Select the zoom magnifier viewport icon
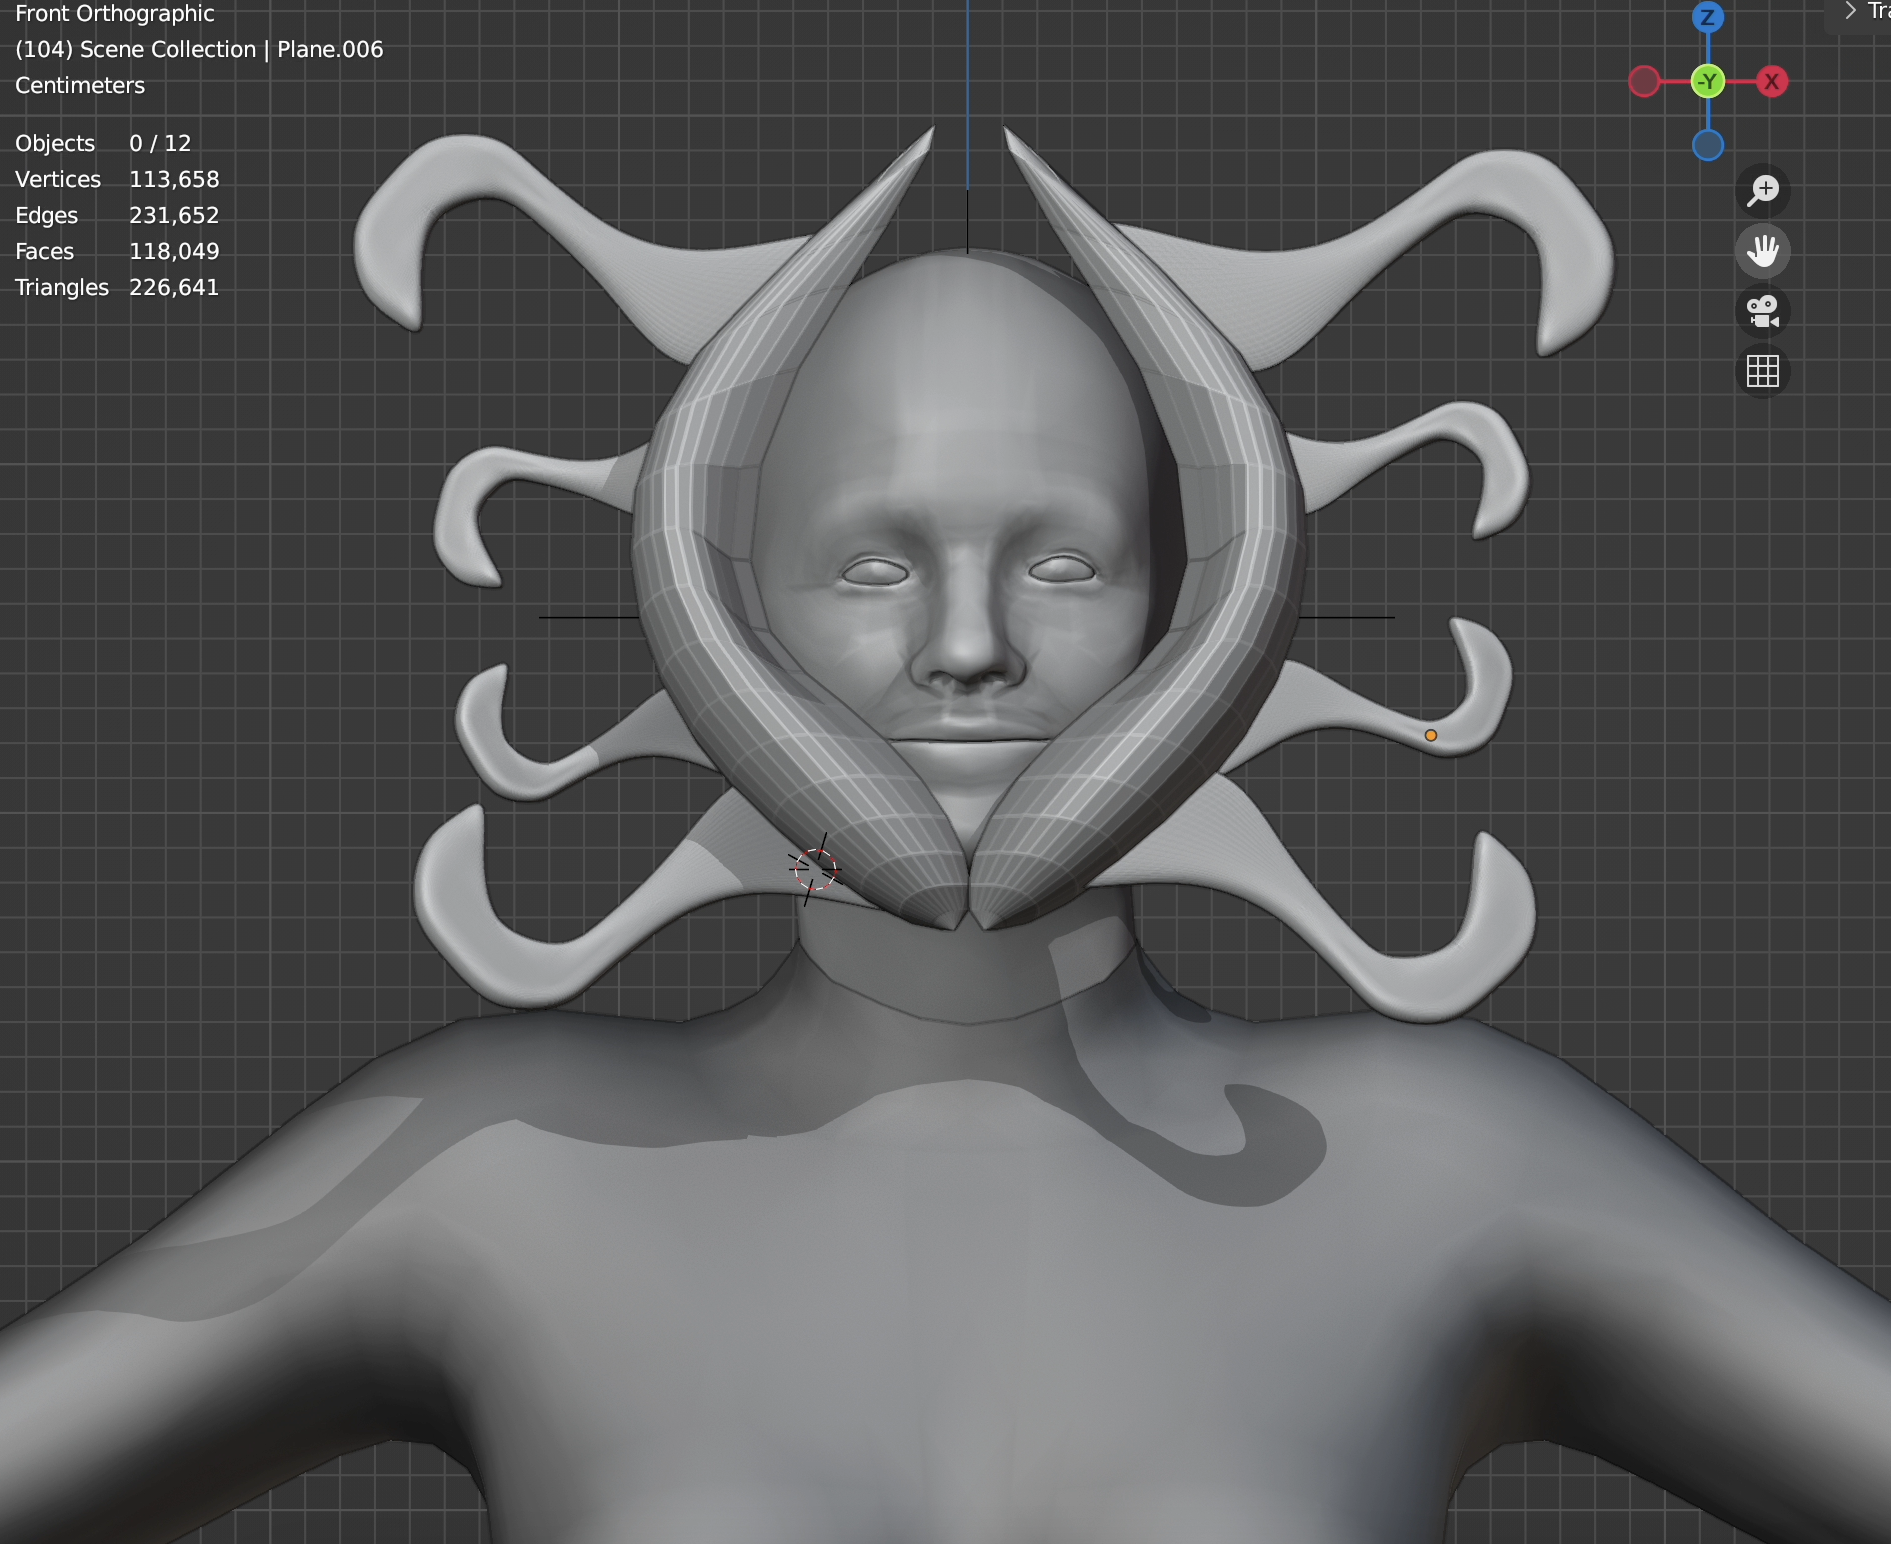This screenshot has width=1891, height=1544. (x=1764, y=191)
